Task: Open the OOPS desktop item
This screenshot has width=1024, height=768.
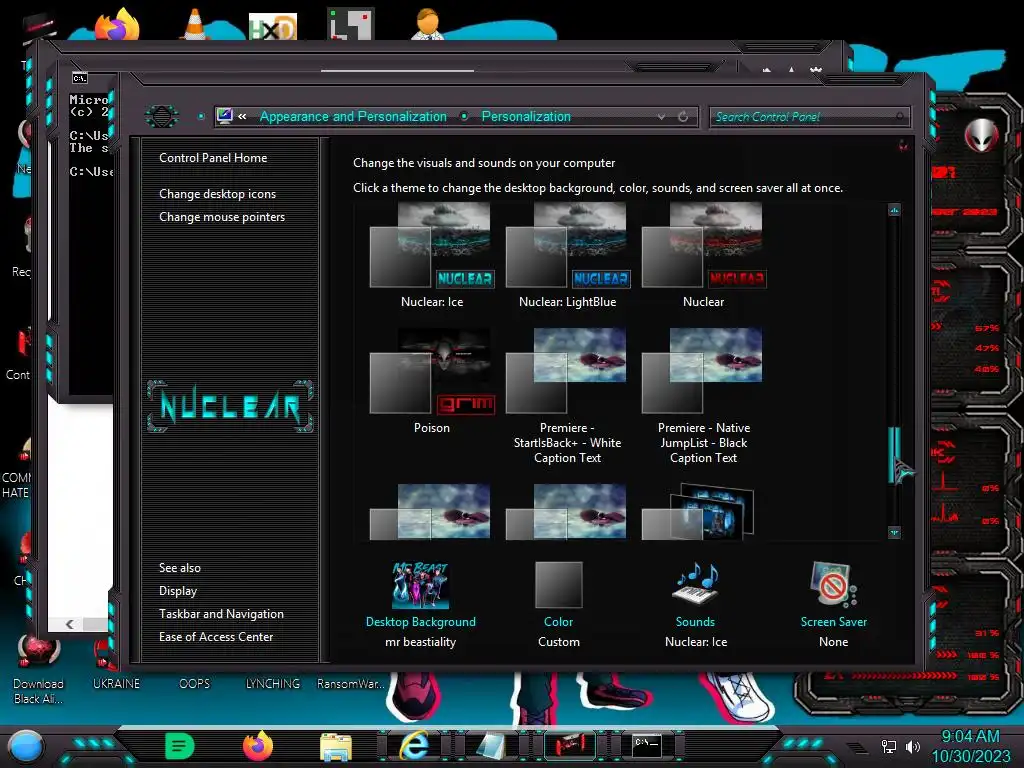Action: [x=195, y=684]
